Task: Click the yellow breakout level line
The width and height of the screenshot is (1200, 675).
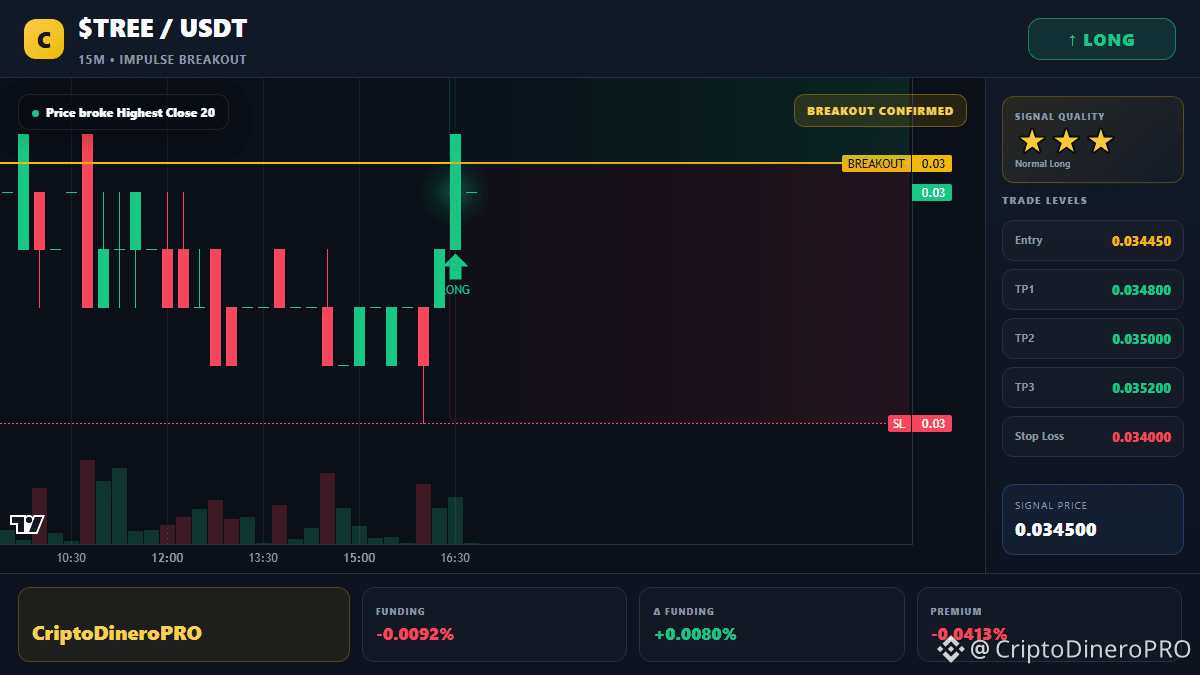Action: coord(420,163)
